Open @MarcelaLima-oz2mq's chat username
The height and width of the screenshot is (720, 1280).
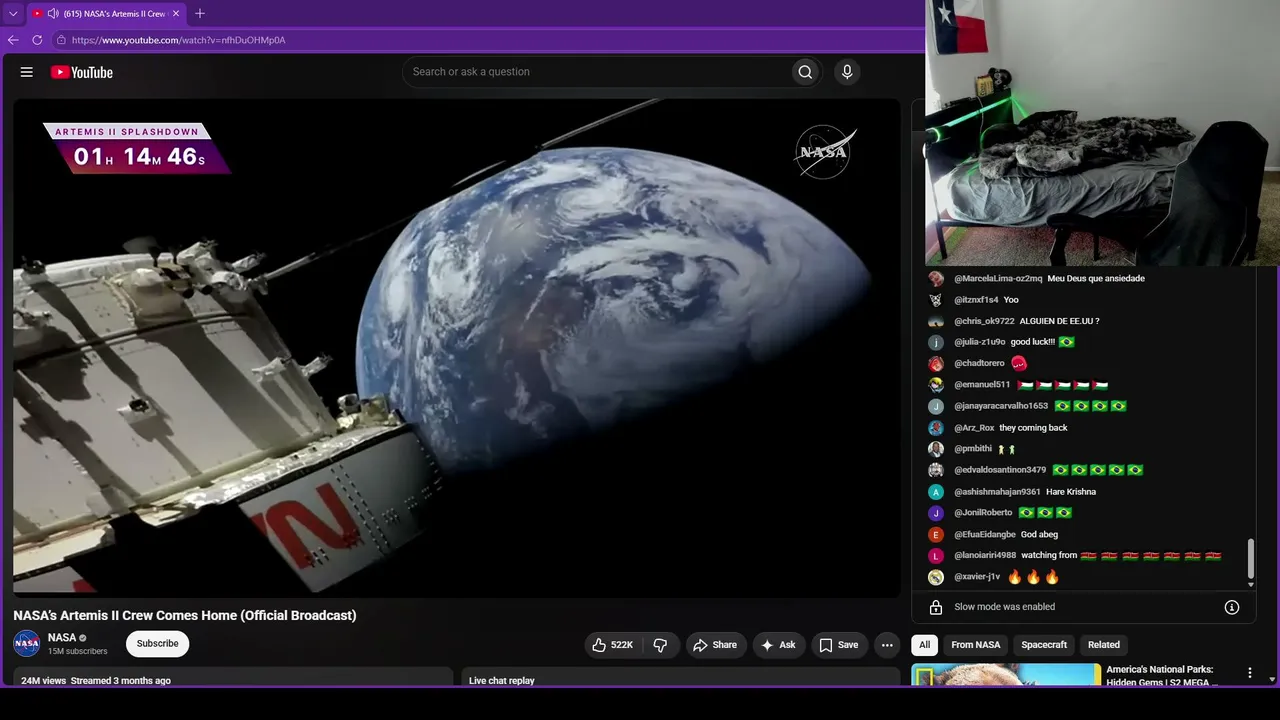click(998, 279)
